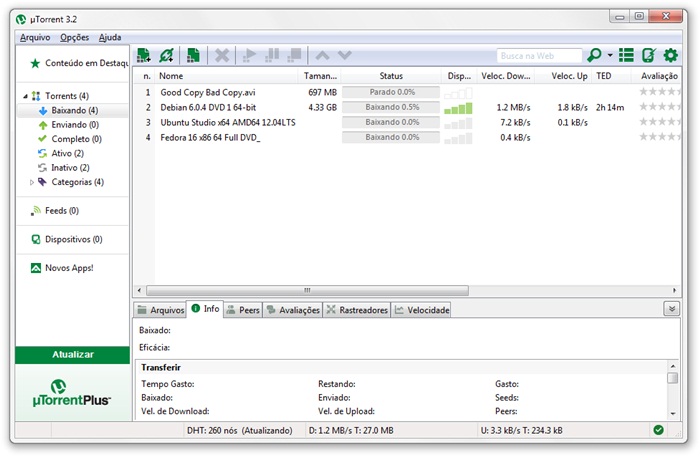This screenshot has width=700, height=457.
Task: Click the green status check icon
Action: coord(658,430)
